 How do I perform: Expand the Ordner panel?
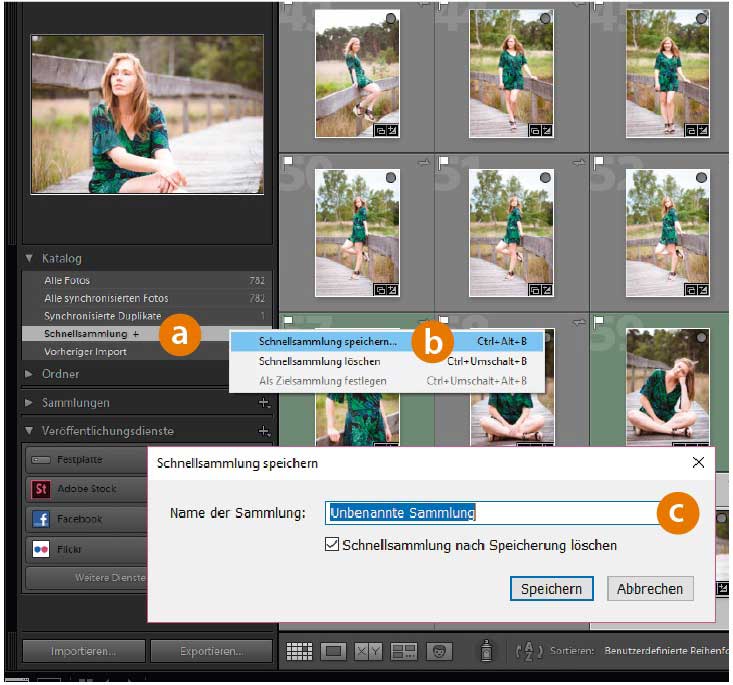point(29,374)
